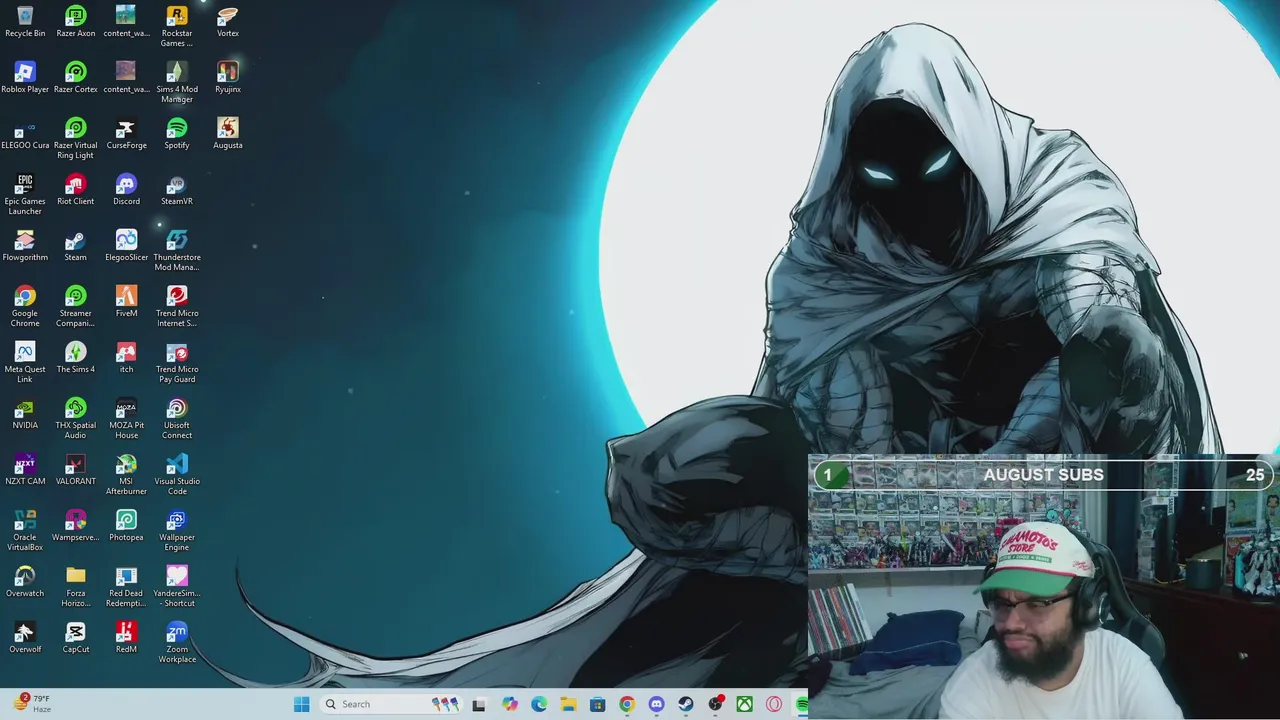
Task: Click the Streamer Companion desktop icon
Action: (x=76, y=307)
